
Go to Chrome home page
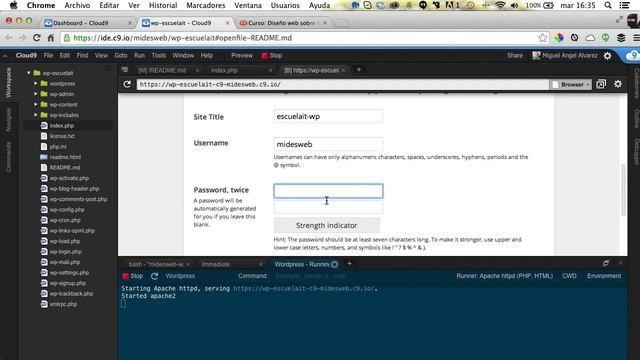51,38
